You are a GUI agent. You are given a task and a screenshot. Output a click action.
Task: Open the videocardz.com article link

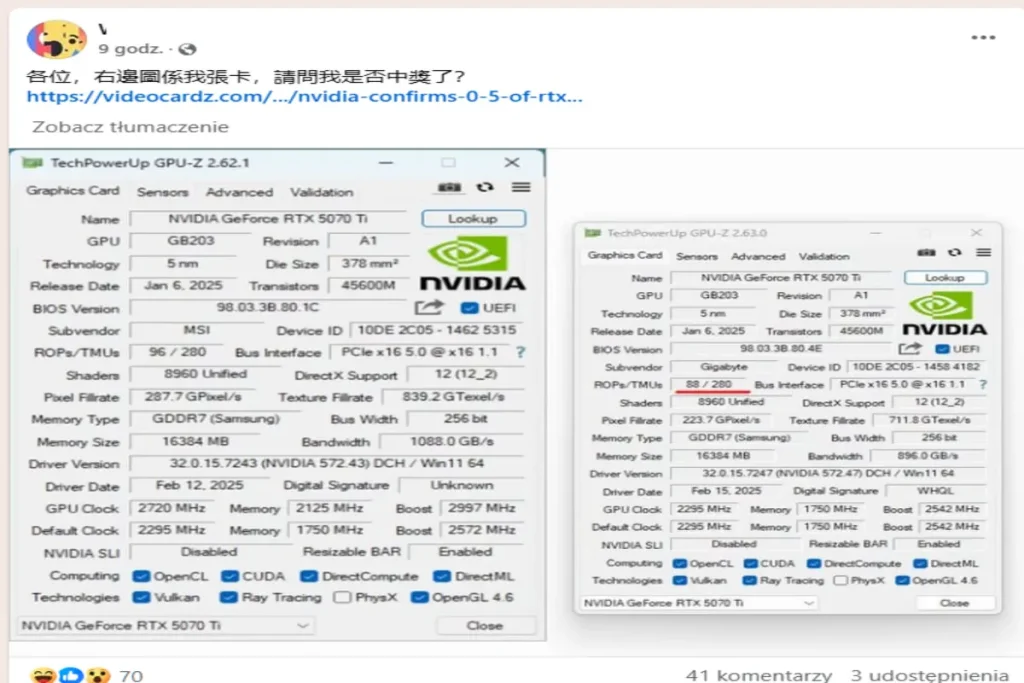pyautogui.click(x=304, y=97)
